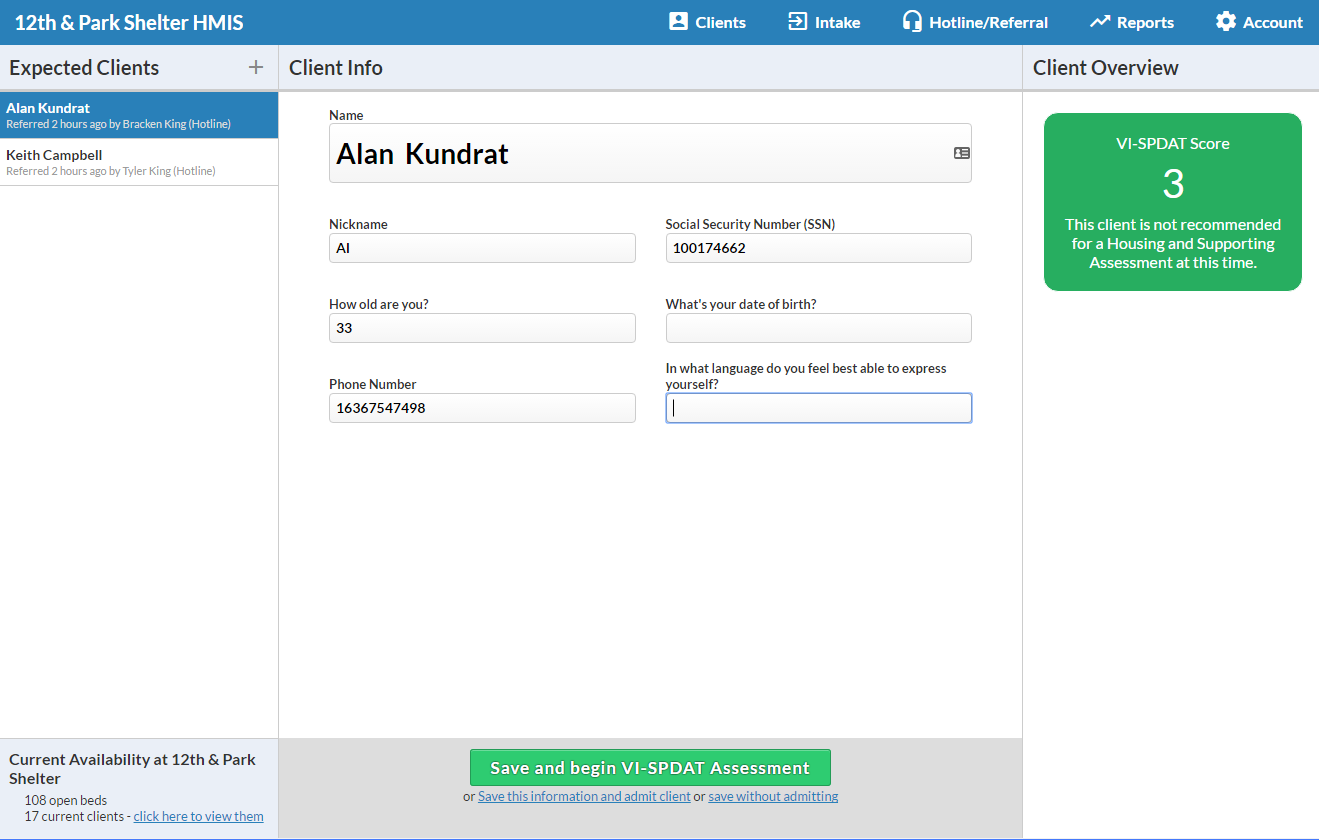This screenshot has width=1319, height=840.
Task: Click the Client Info heading
Action: pyautogui.click(x=336, y=68)
